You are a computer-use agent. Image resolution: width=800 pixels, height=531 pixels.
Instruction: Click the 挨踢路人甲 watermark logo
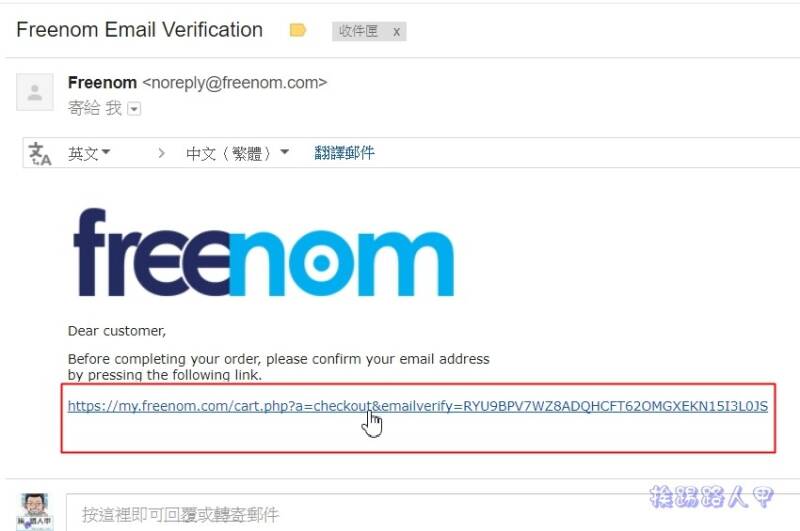(712, 496)
